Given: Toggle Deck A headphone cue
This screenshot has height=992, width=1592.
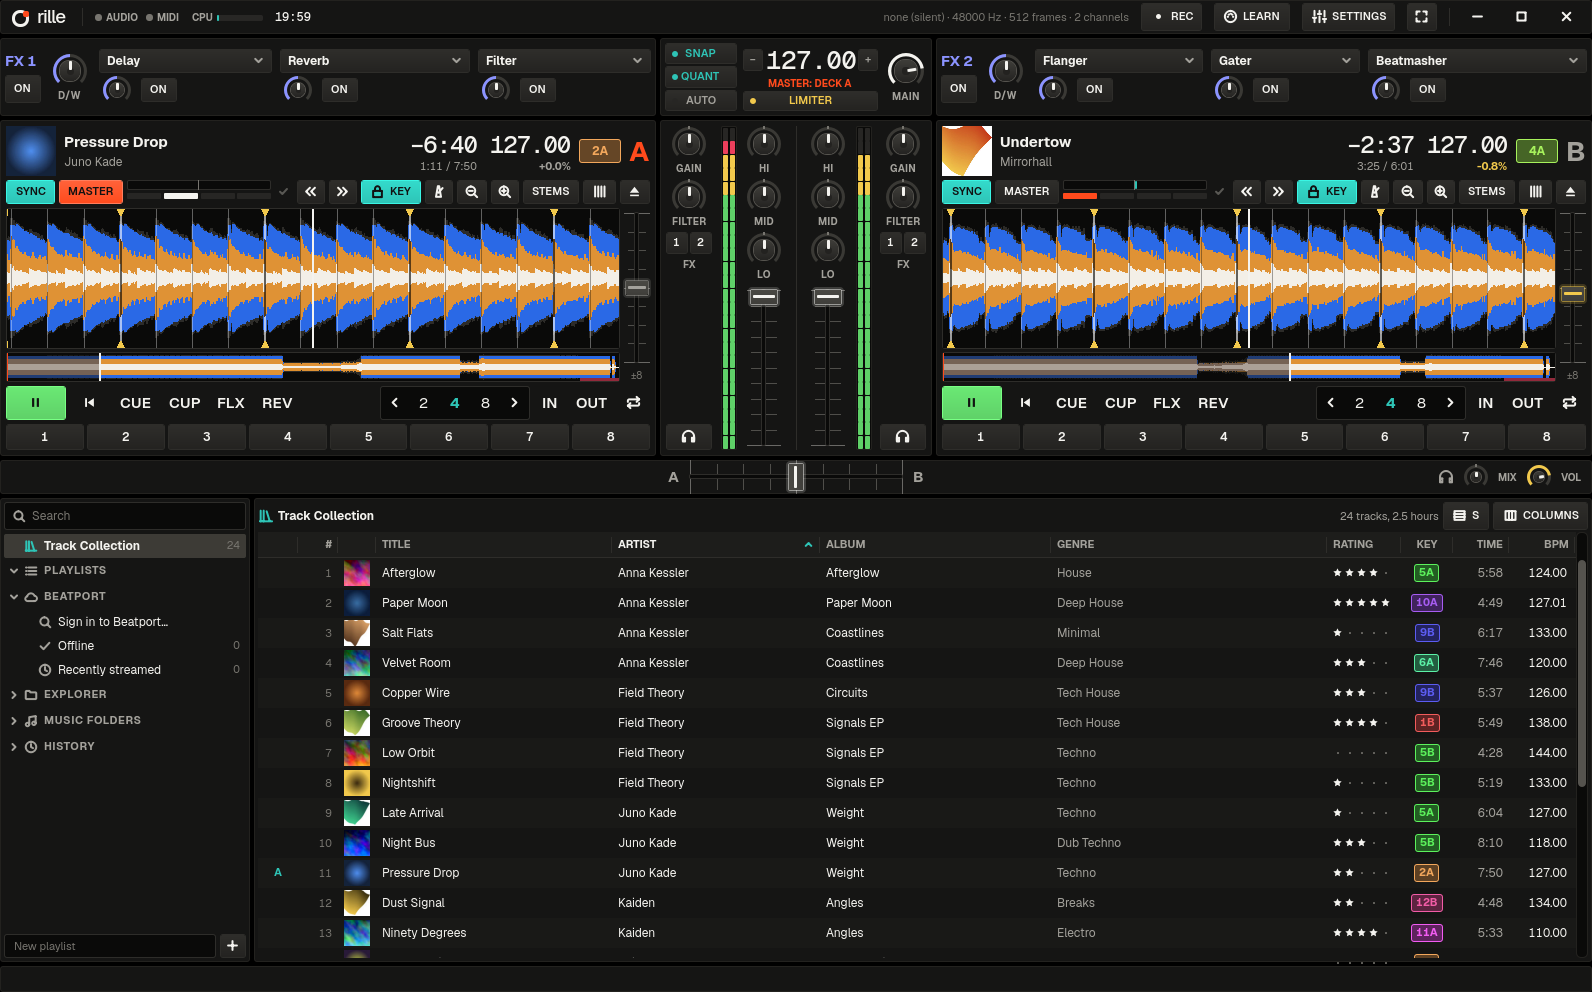Looking at the screenshot, I should pos(688,436).
